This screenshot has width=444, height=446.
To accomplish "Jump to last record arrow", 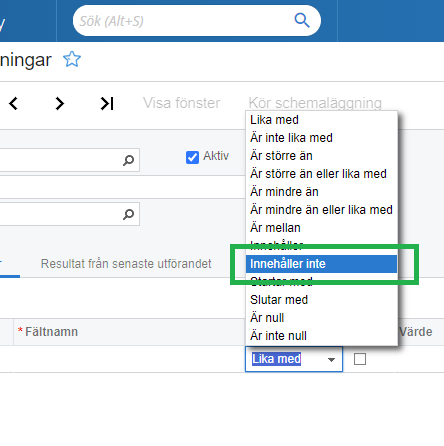I will pos(107,103).
